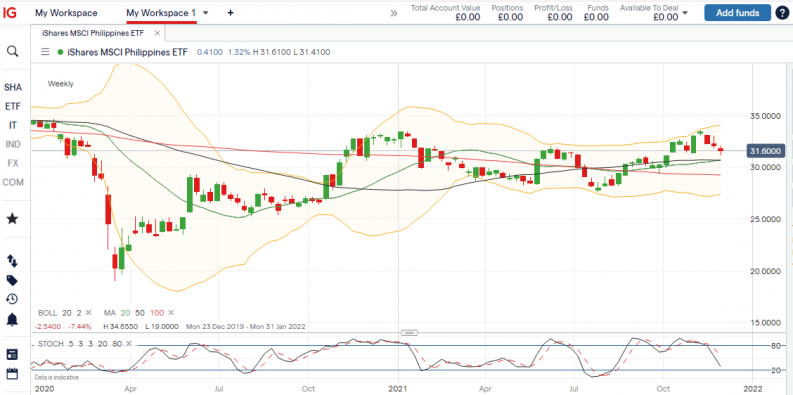Click the MA 100 period value
This screenshot has height=395, width=793.
[156, 313]
